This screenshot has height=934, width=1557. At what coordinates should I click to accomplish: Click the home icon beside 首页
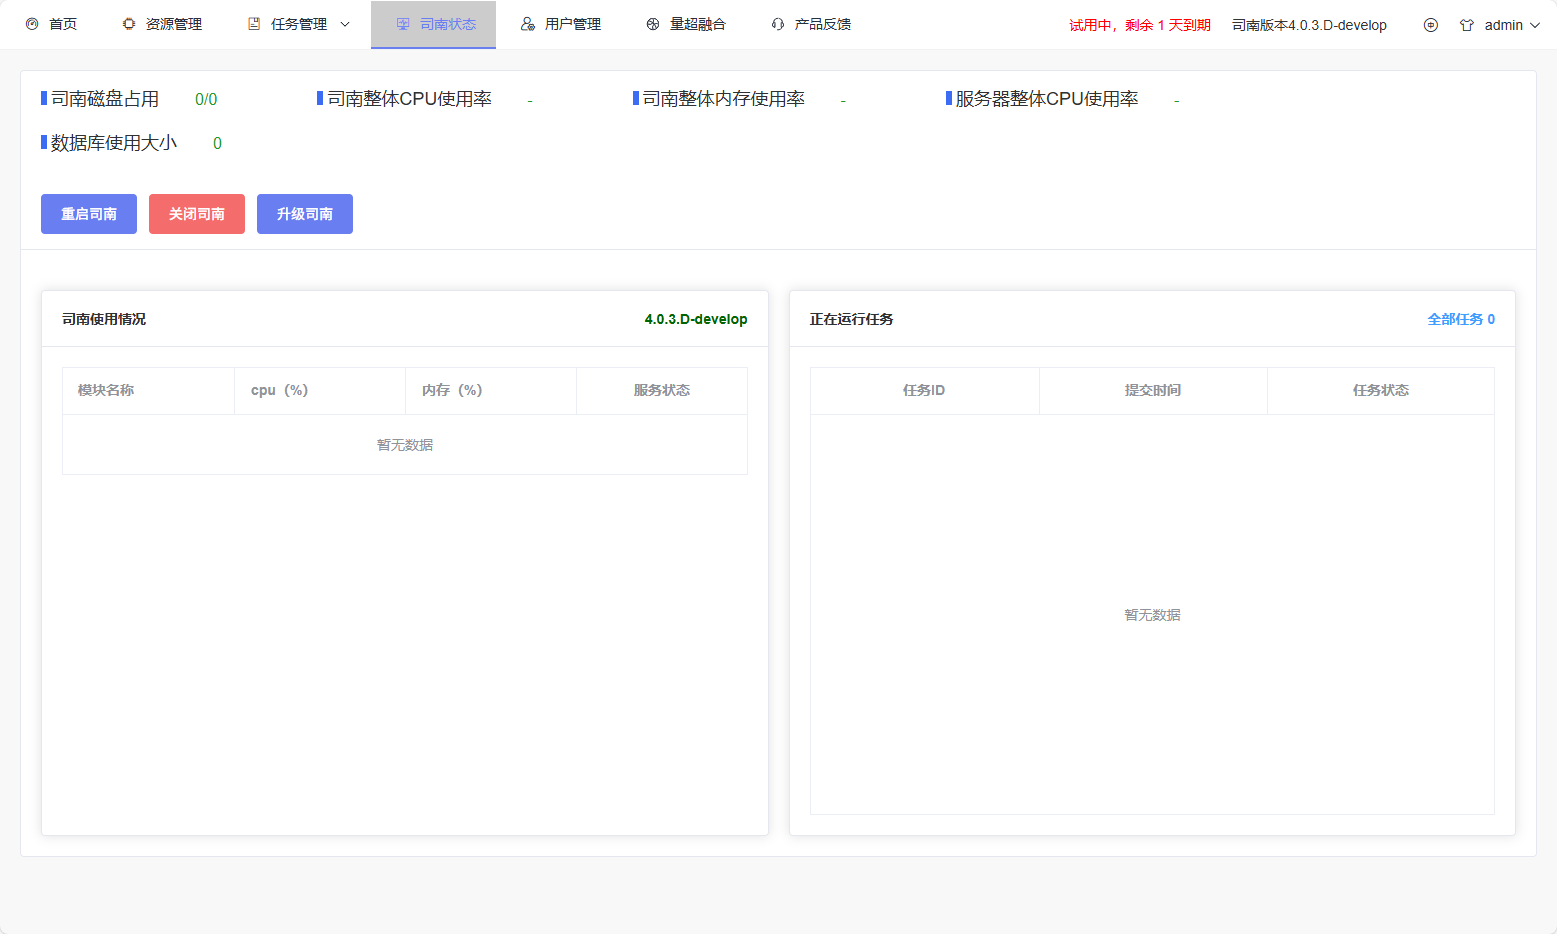[32, 24]
